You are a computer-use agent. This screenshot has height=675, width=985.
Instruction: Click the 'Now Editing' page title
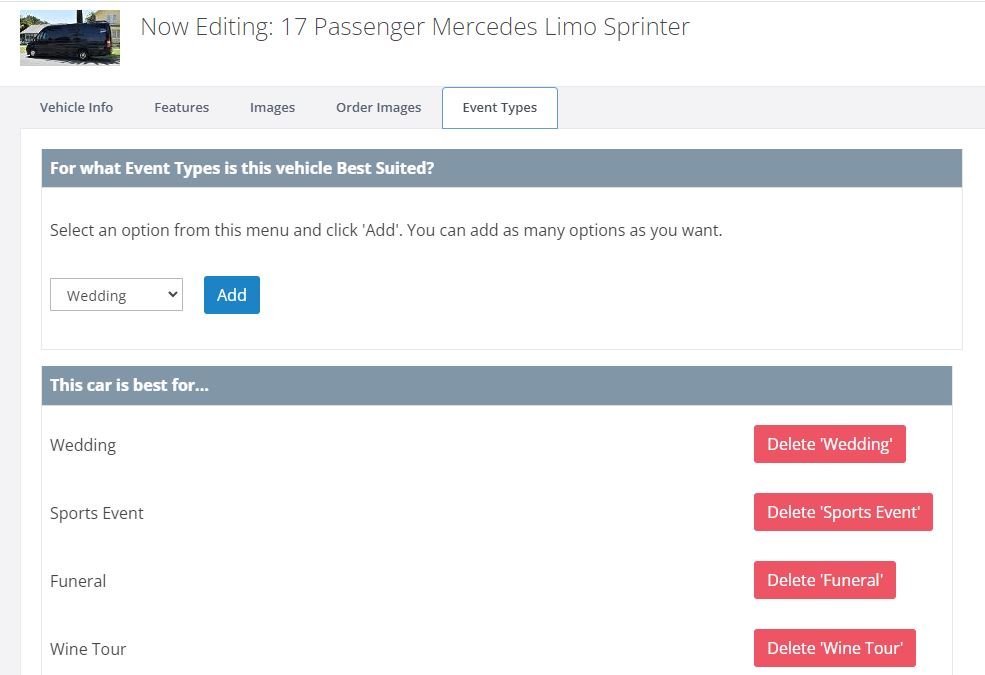pyautogui.click(x=415, y=27)
